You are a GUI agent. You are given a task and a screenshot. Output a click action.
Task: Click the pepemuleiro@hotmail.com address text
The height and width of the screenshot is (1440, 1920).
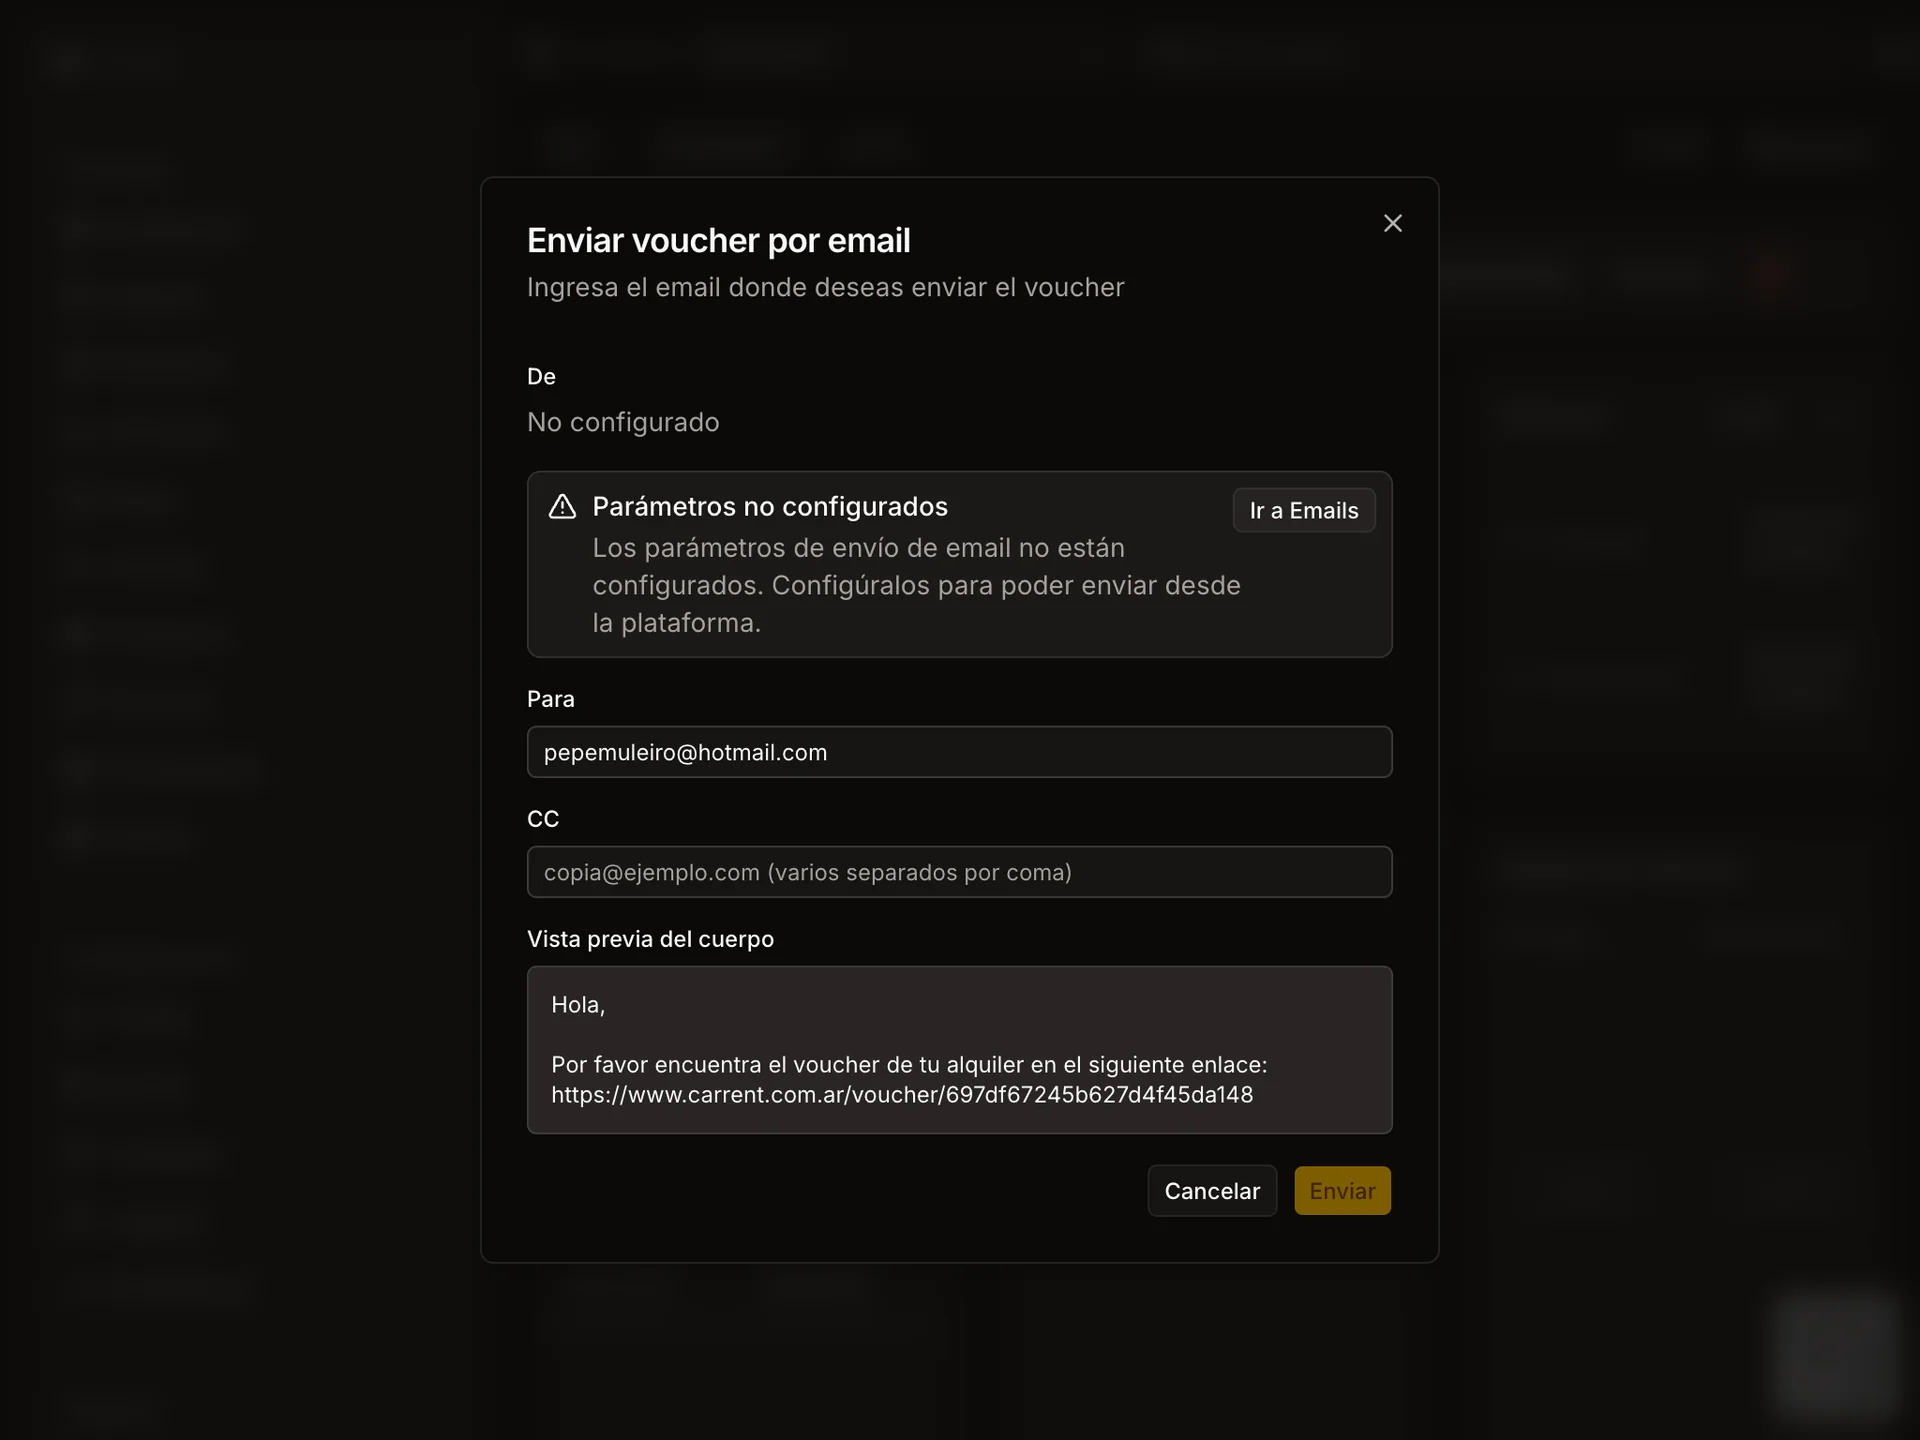[685, 753]
